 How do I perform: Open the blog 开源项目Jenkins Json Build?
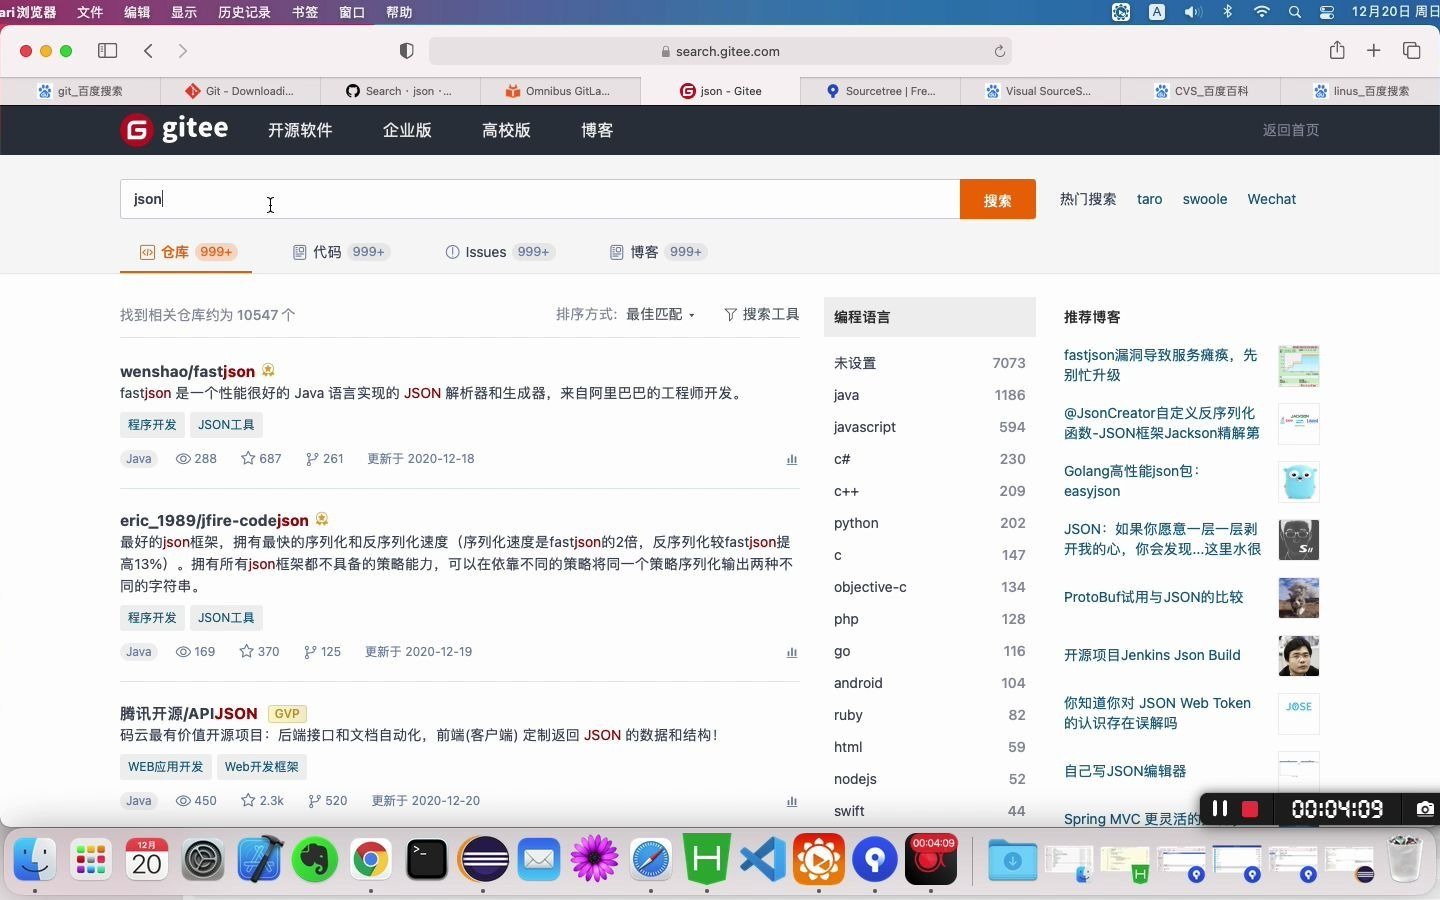click(1152, 655)
